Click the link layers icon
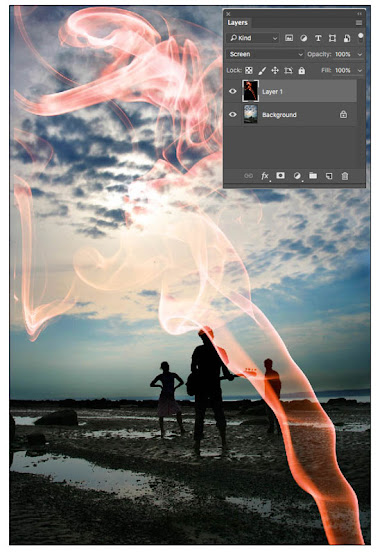 pos(248,176)
